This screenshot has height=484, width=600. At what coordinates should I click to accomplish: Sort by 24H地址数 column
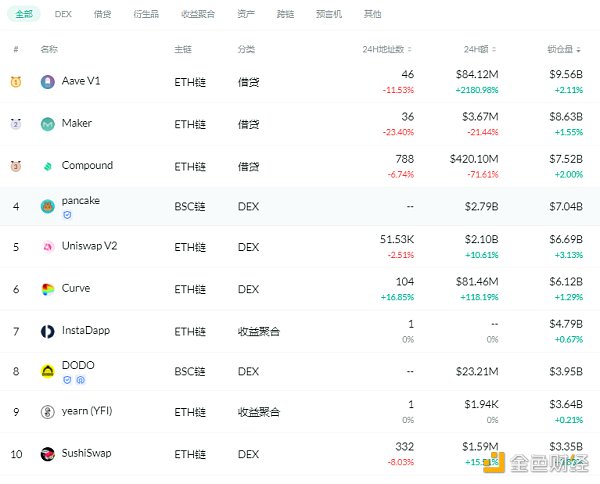click(x=387, y=49)
